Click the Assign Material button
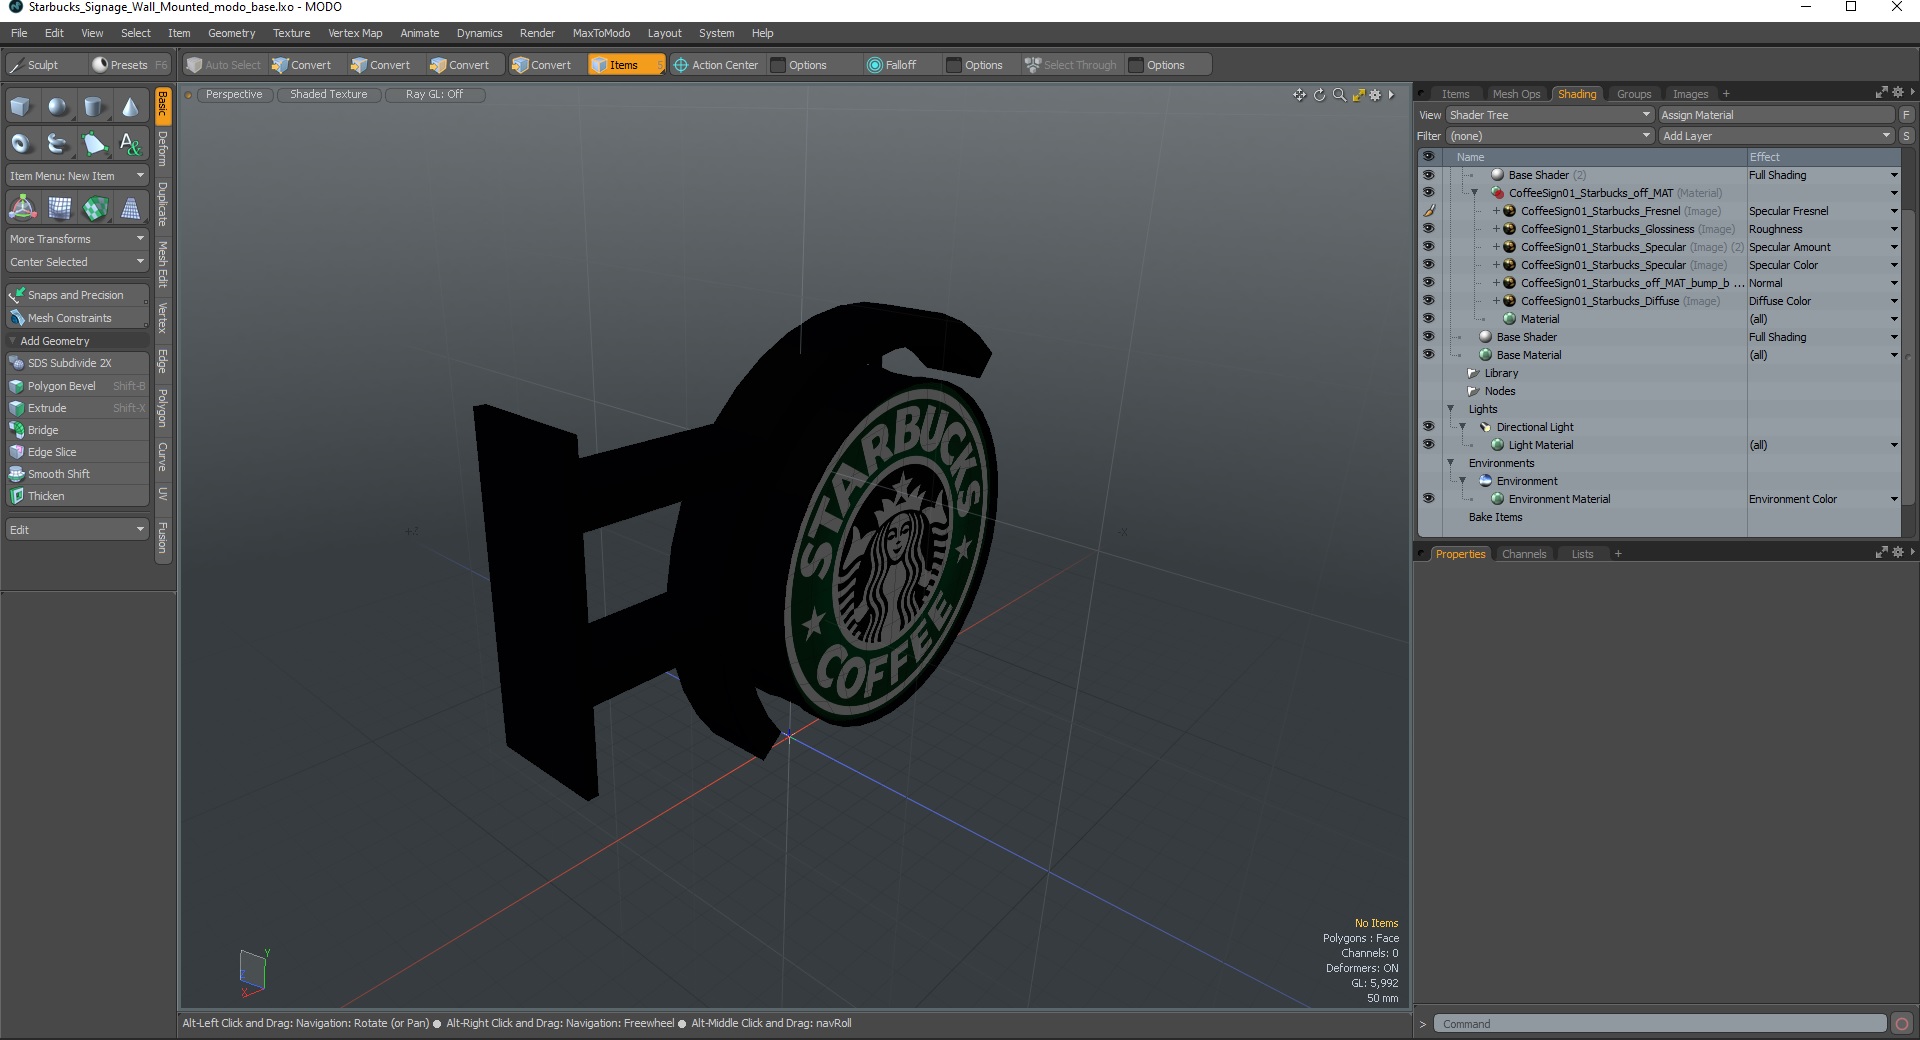This screenshot has height=1040, width=1920. [1777, 115]
